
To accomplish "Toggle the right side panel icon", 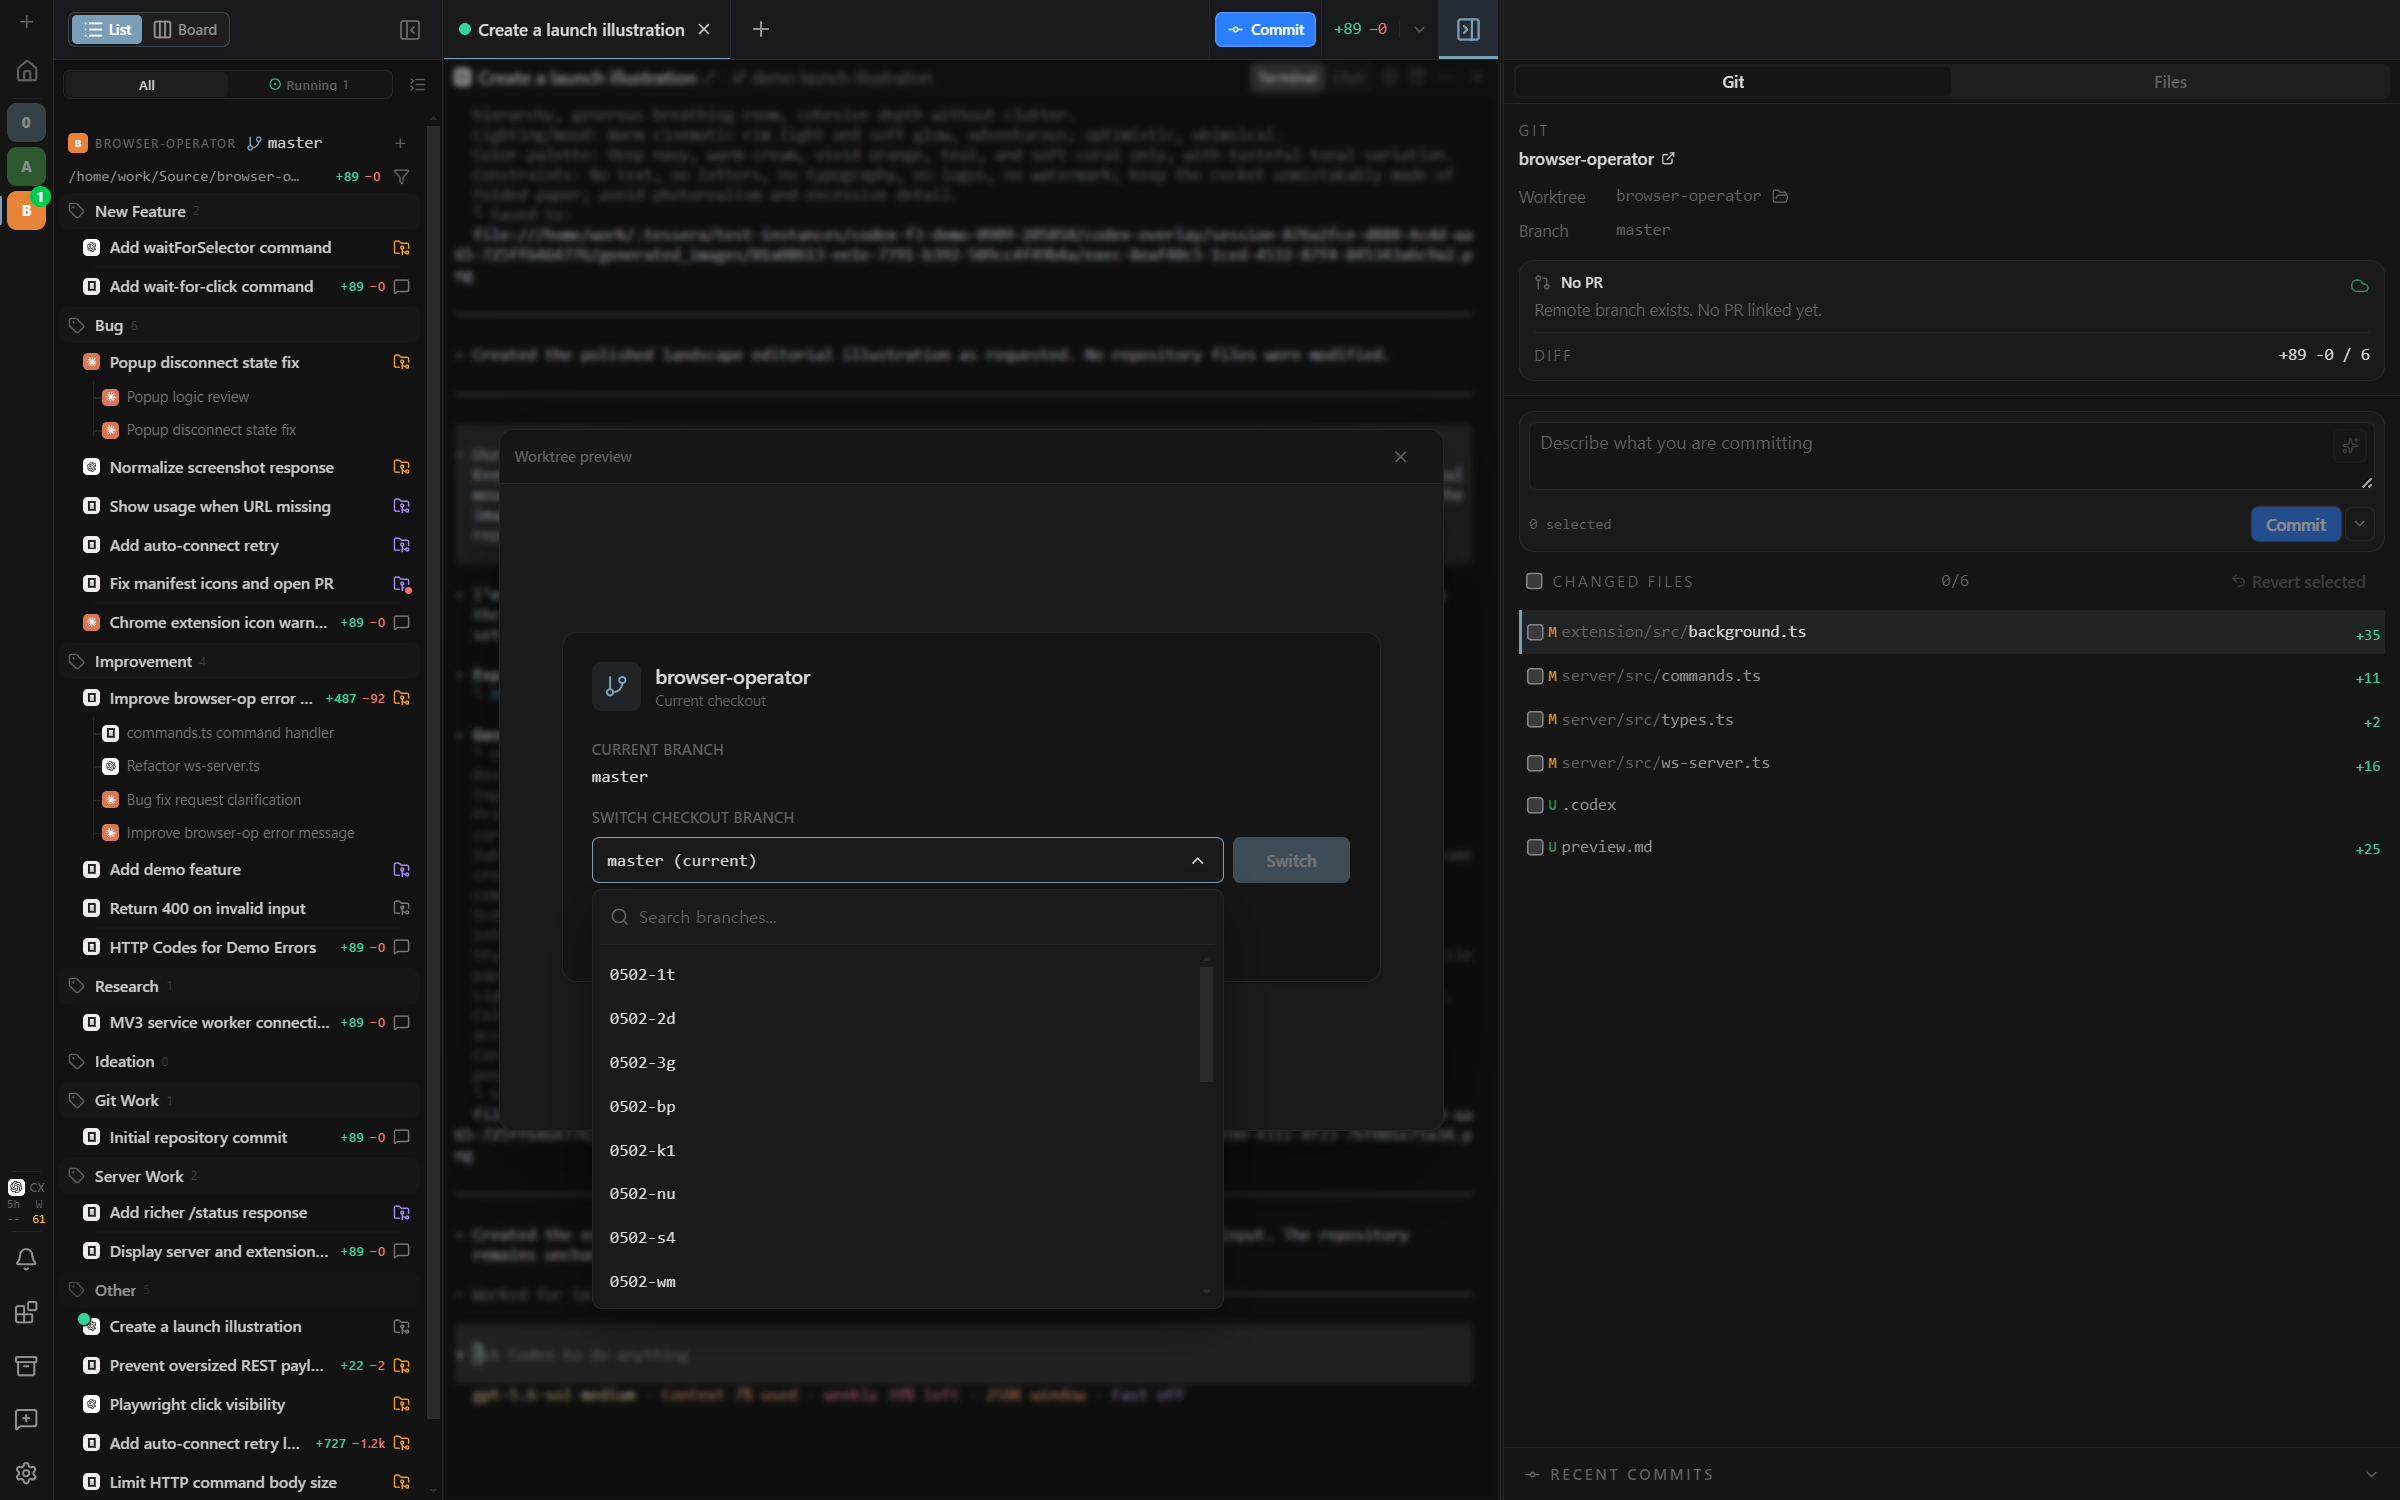I will click(1468, 30).
